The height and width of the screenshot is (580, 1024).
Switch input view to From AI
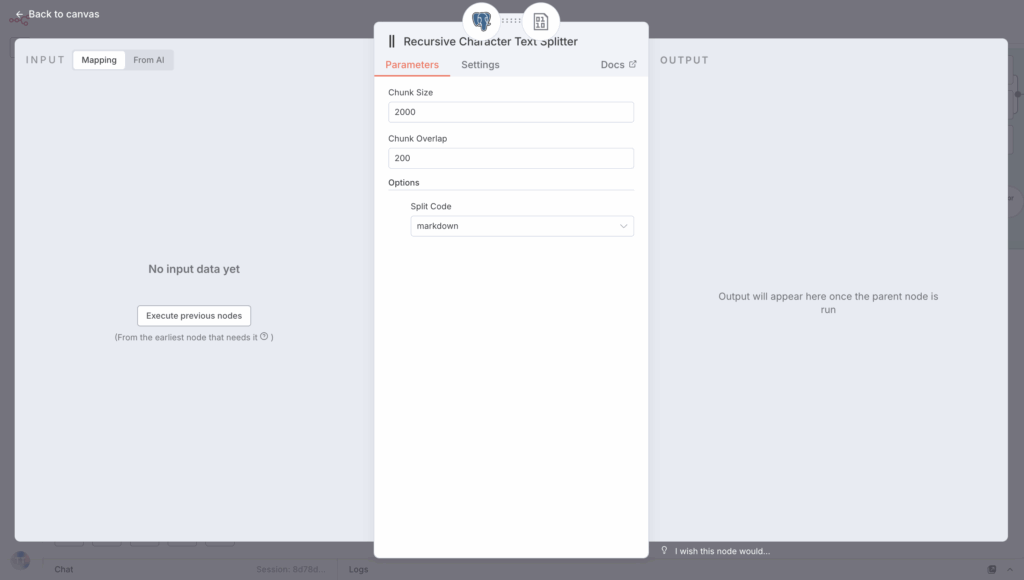click(x=149, y=60)
